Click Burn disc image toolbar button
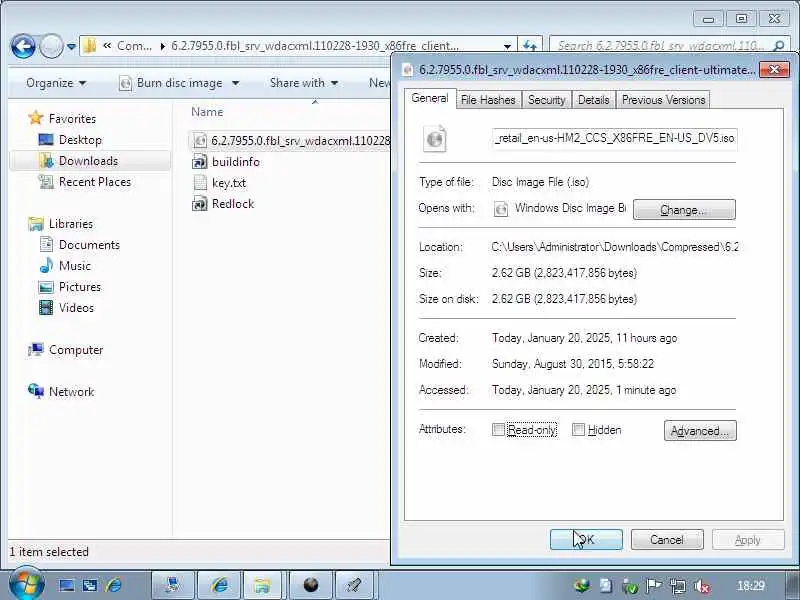 [171, 83]
